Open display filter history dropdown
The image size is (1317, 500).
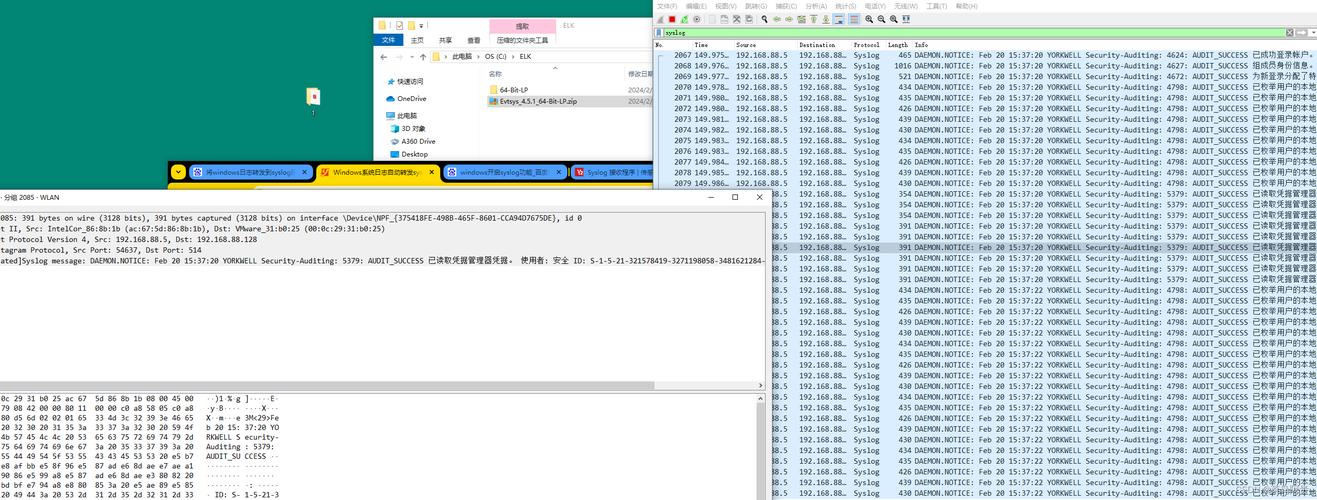point(1313,33)
